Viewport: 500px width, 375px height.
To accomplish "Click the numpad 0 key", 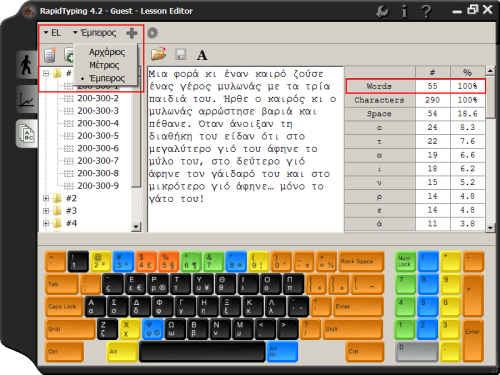I will pos(416,352).
